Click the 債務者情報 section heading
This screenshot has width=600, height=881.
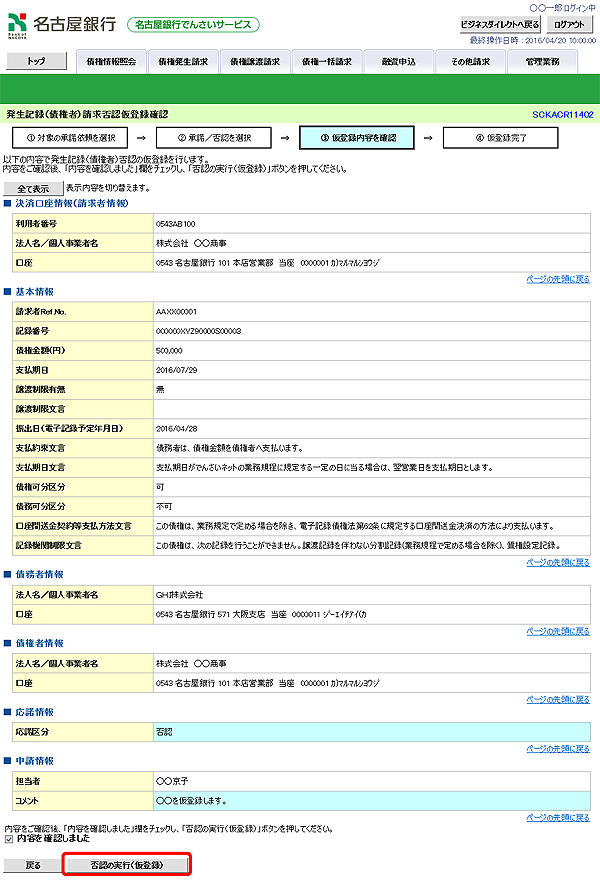point(39,575)
